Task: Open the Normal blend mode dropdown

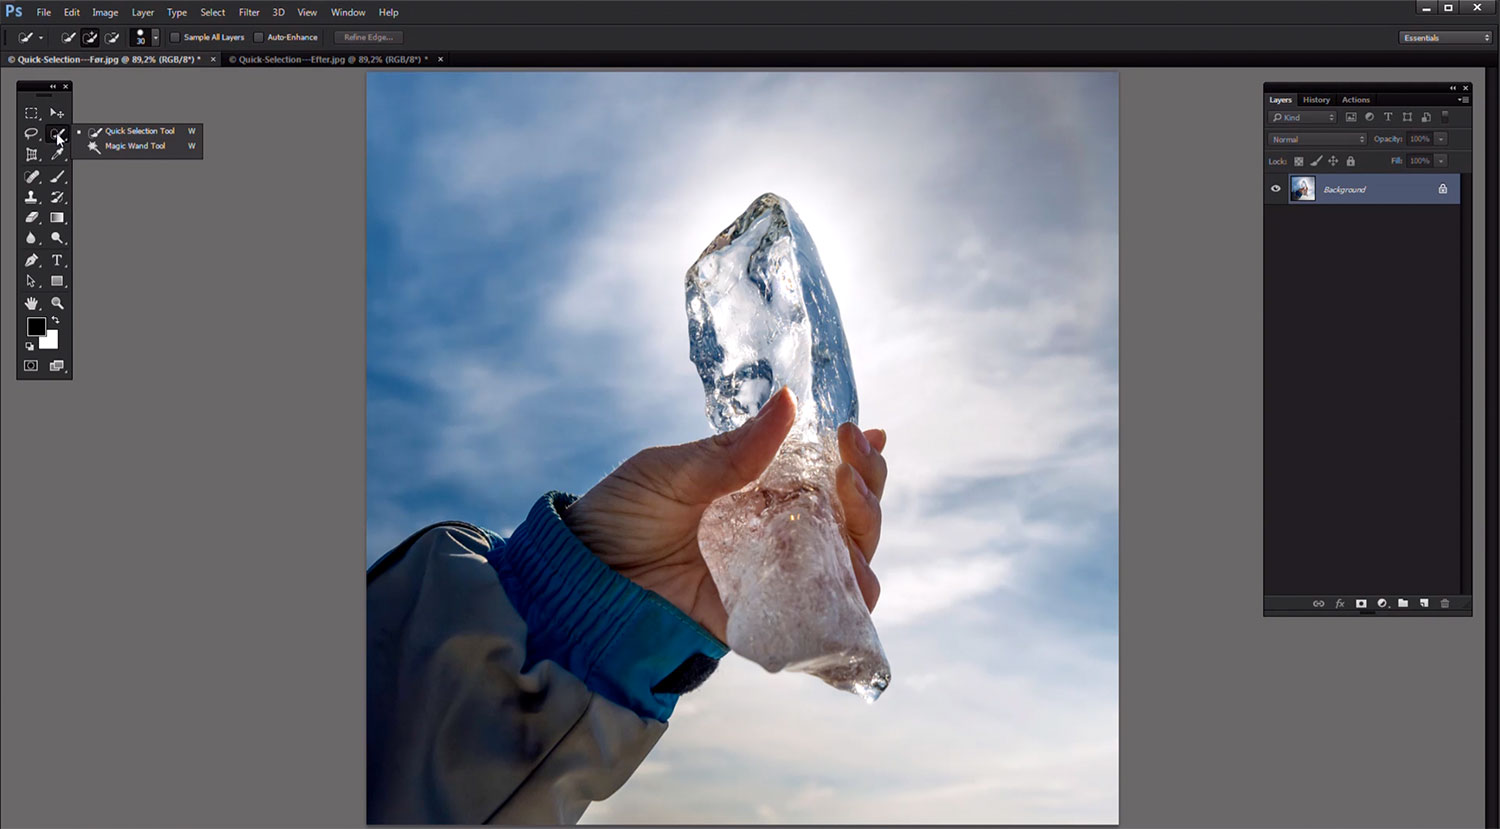Action: [1317, 139]
